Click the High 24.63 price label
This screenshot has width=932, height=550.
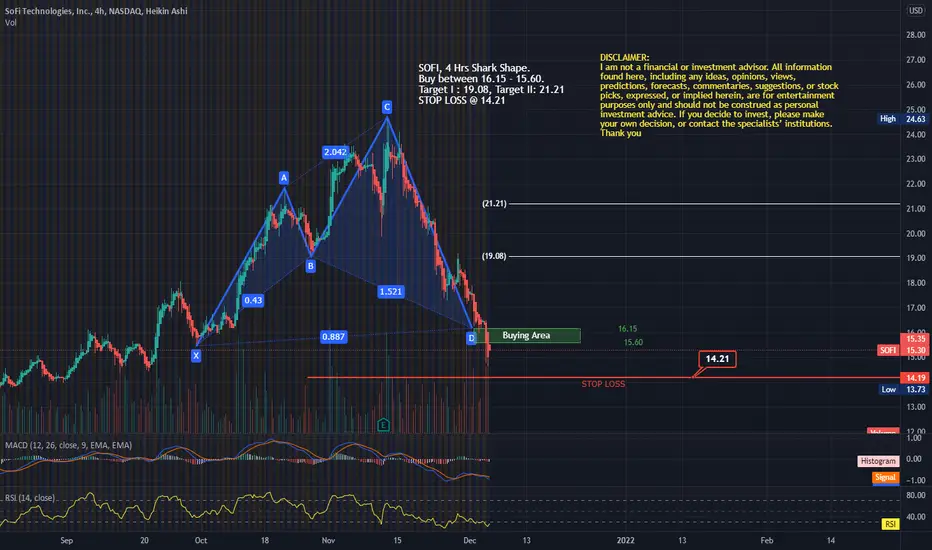(x=902, y=119)
